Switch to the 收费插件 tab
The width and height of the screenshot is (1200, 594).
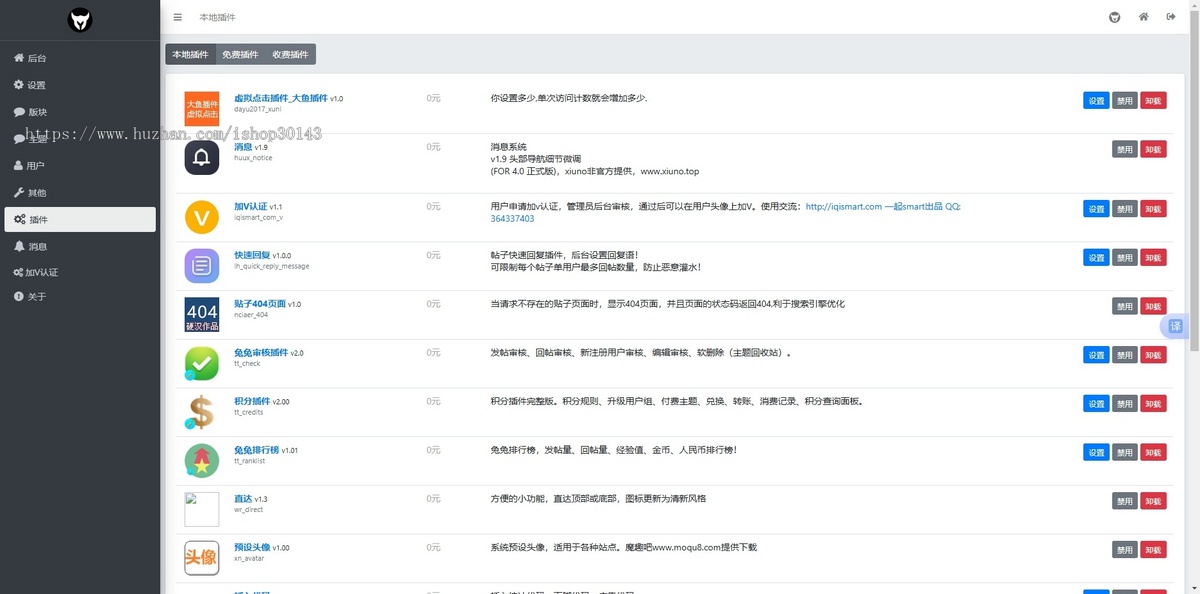290,54
